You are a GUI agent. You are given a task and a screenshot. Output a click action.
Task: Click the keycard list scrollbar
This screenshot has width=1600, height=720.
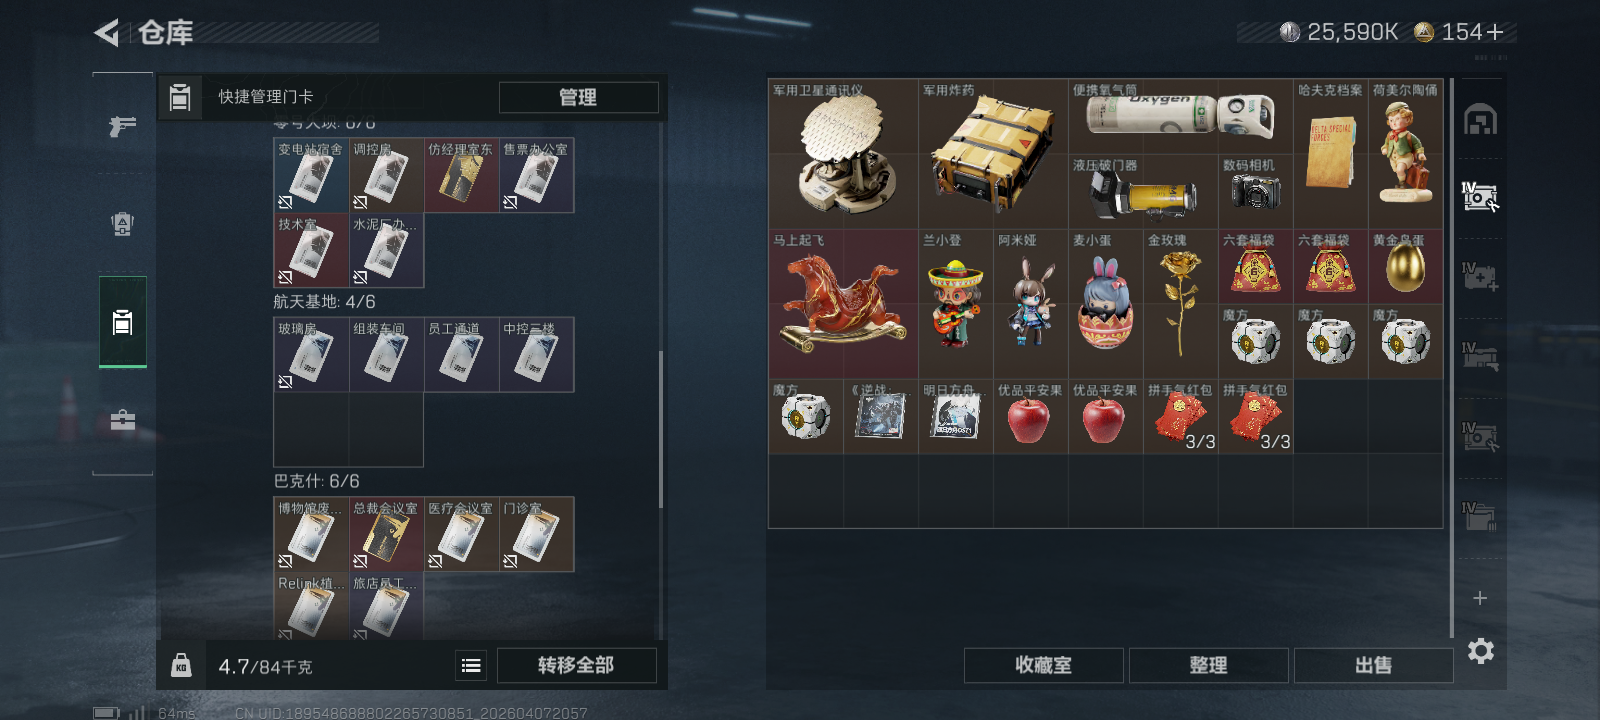click(x=661, y=429)
